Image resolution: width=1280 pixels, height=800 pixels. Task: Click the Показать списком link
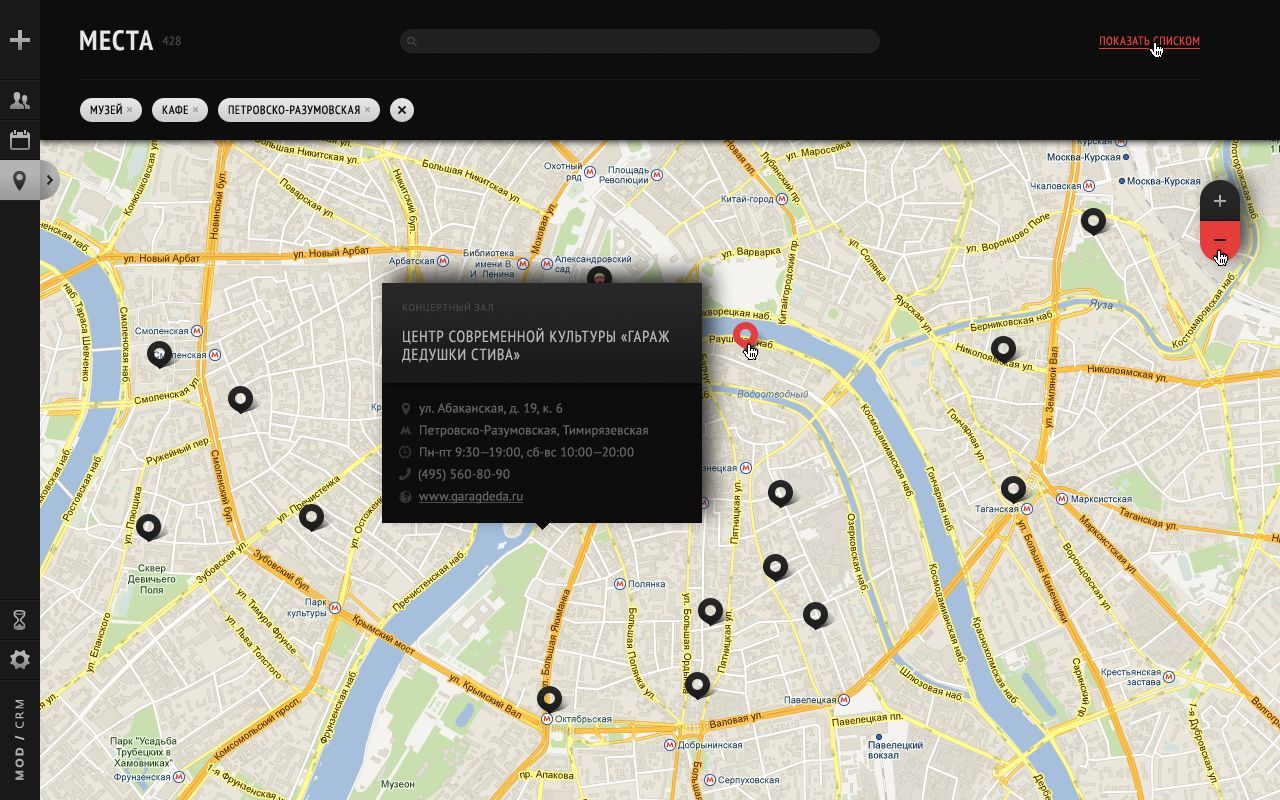[1149, 41]
